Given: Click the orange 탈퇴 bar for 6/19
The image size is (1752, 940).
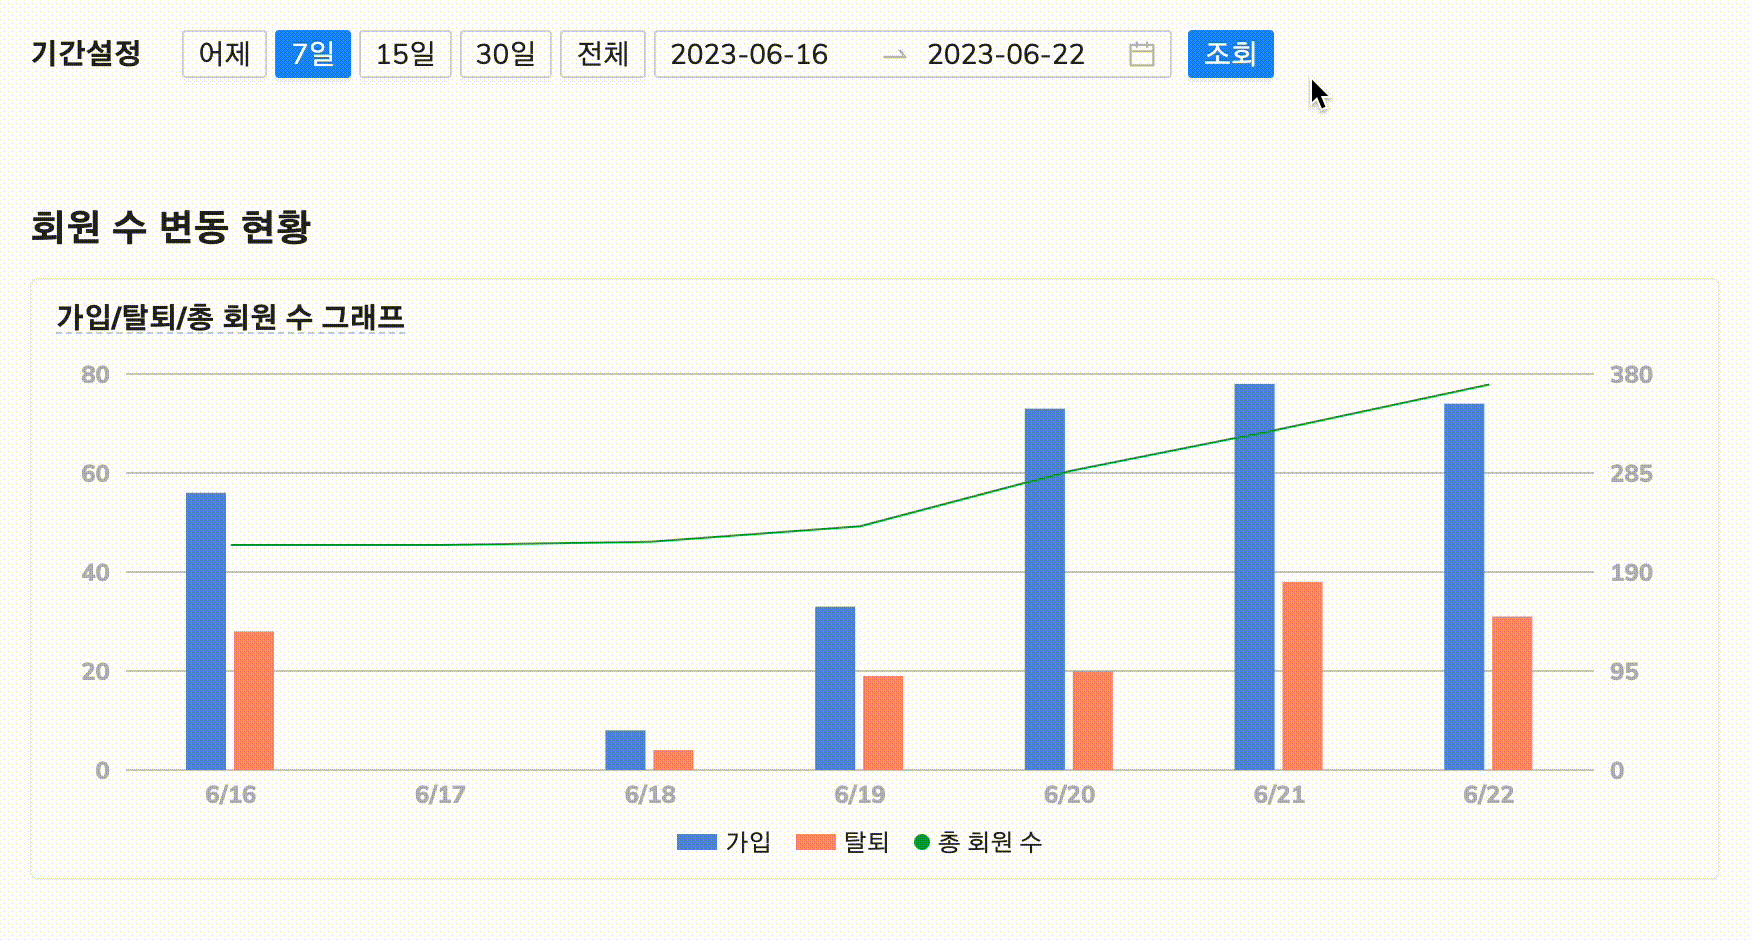Looking at the screenshot, I should point(883,723).
